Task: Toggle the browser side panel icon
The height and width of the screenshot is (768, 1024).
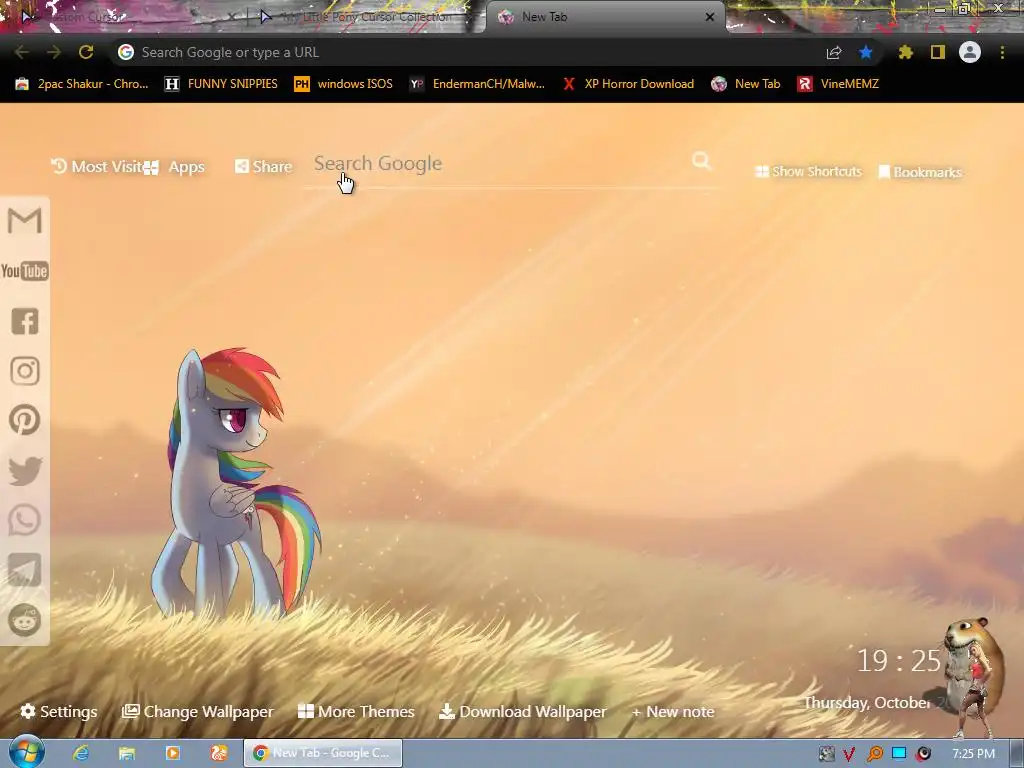Action: [938, 52]
